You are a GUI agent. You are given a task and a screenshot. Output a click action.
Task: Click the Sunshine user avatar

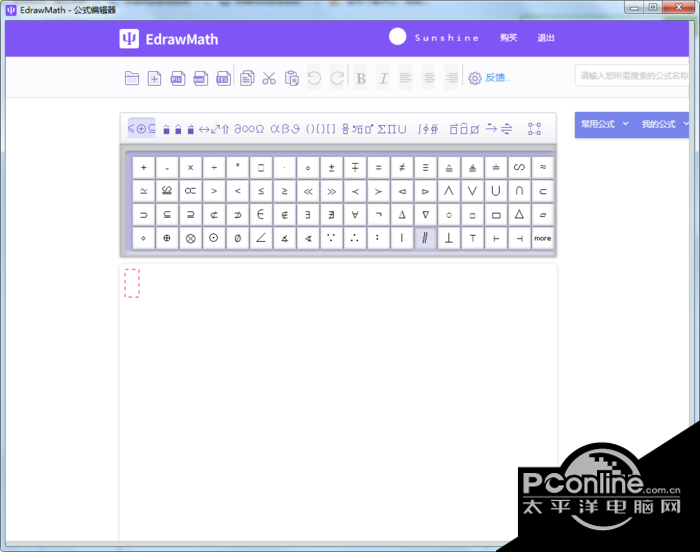coord(397,37)
